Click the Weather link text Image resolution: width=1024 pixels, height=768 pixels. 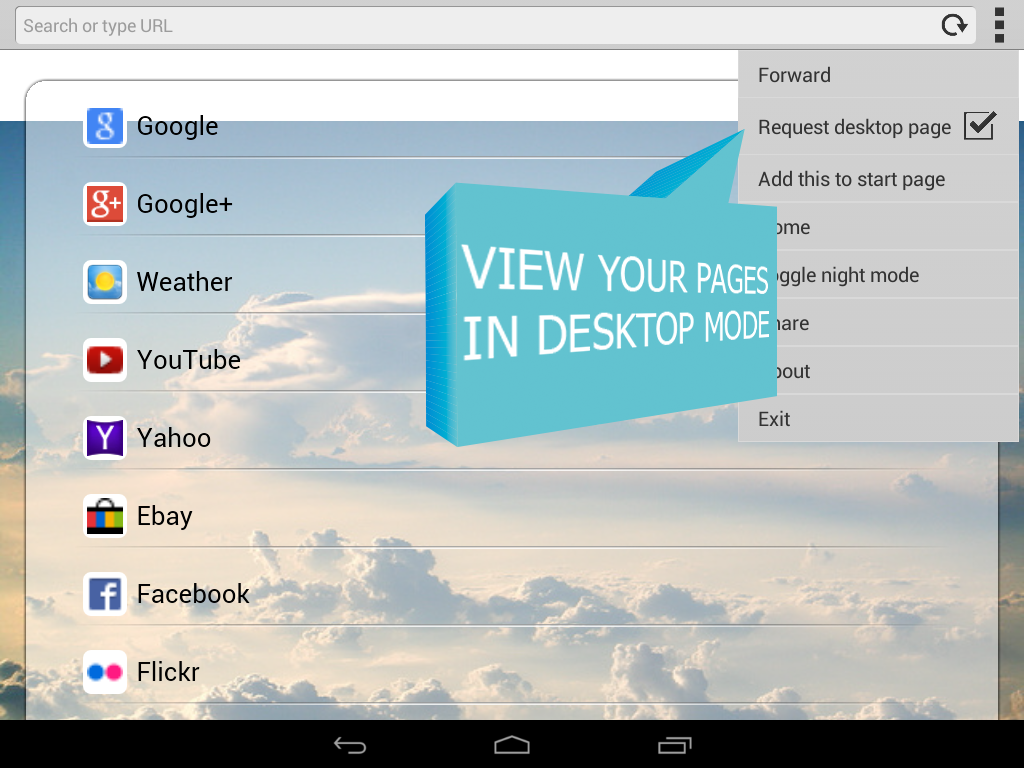point(184,281)
